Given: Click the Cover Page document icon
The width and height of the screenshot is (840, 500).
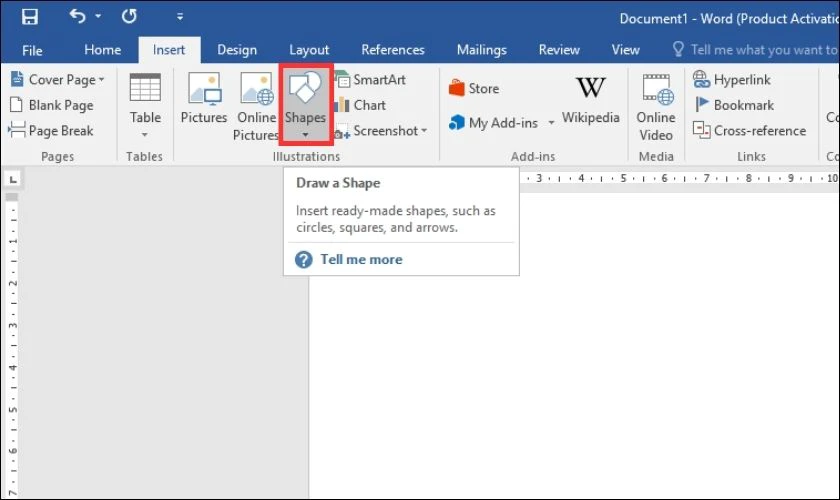Looking at the screenshot, I should coord(17,79).
